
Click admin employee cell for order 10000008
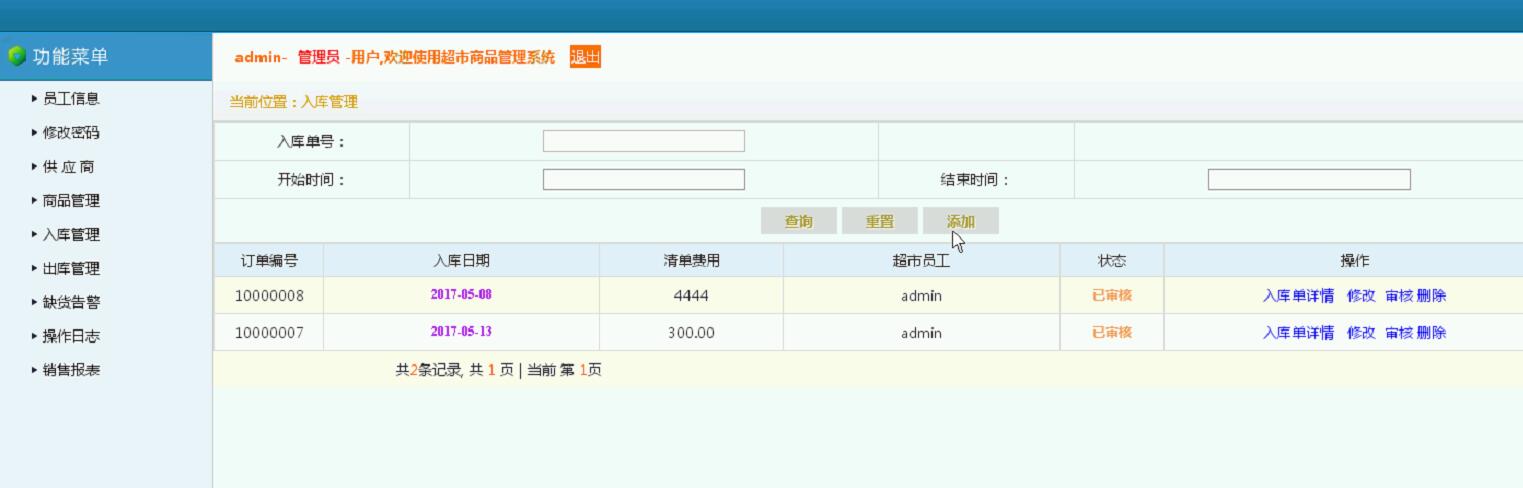tap(921, 296)
